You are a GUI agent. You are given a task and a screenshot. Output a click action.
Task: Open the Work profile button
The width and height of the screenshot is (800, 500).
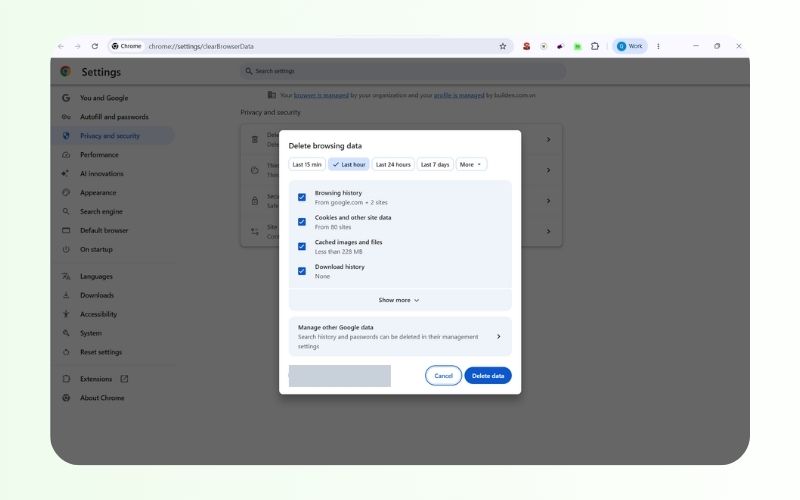(630, 46)
